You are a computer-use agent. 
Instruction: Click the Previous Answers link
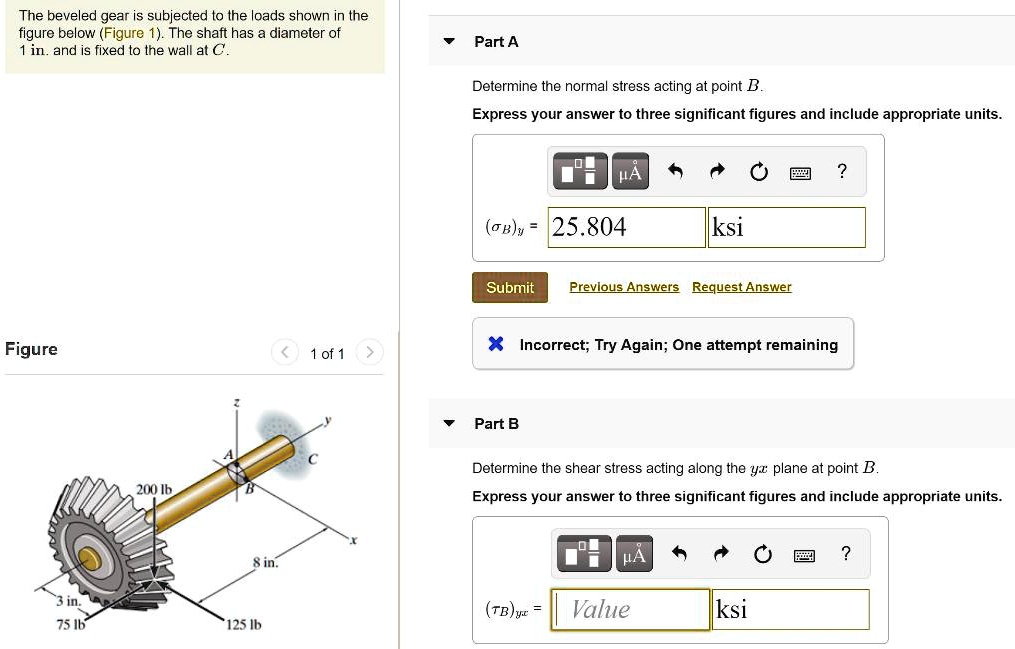tap(624, 286)
